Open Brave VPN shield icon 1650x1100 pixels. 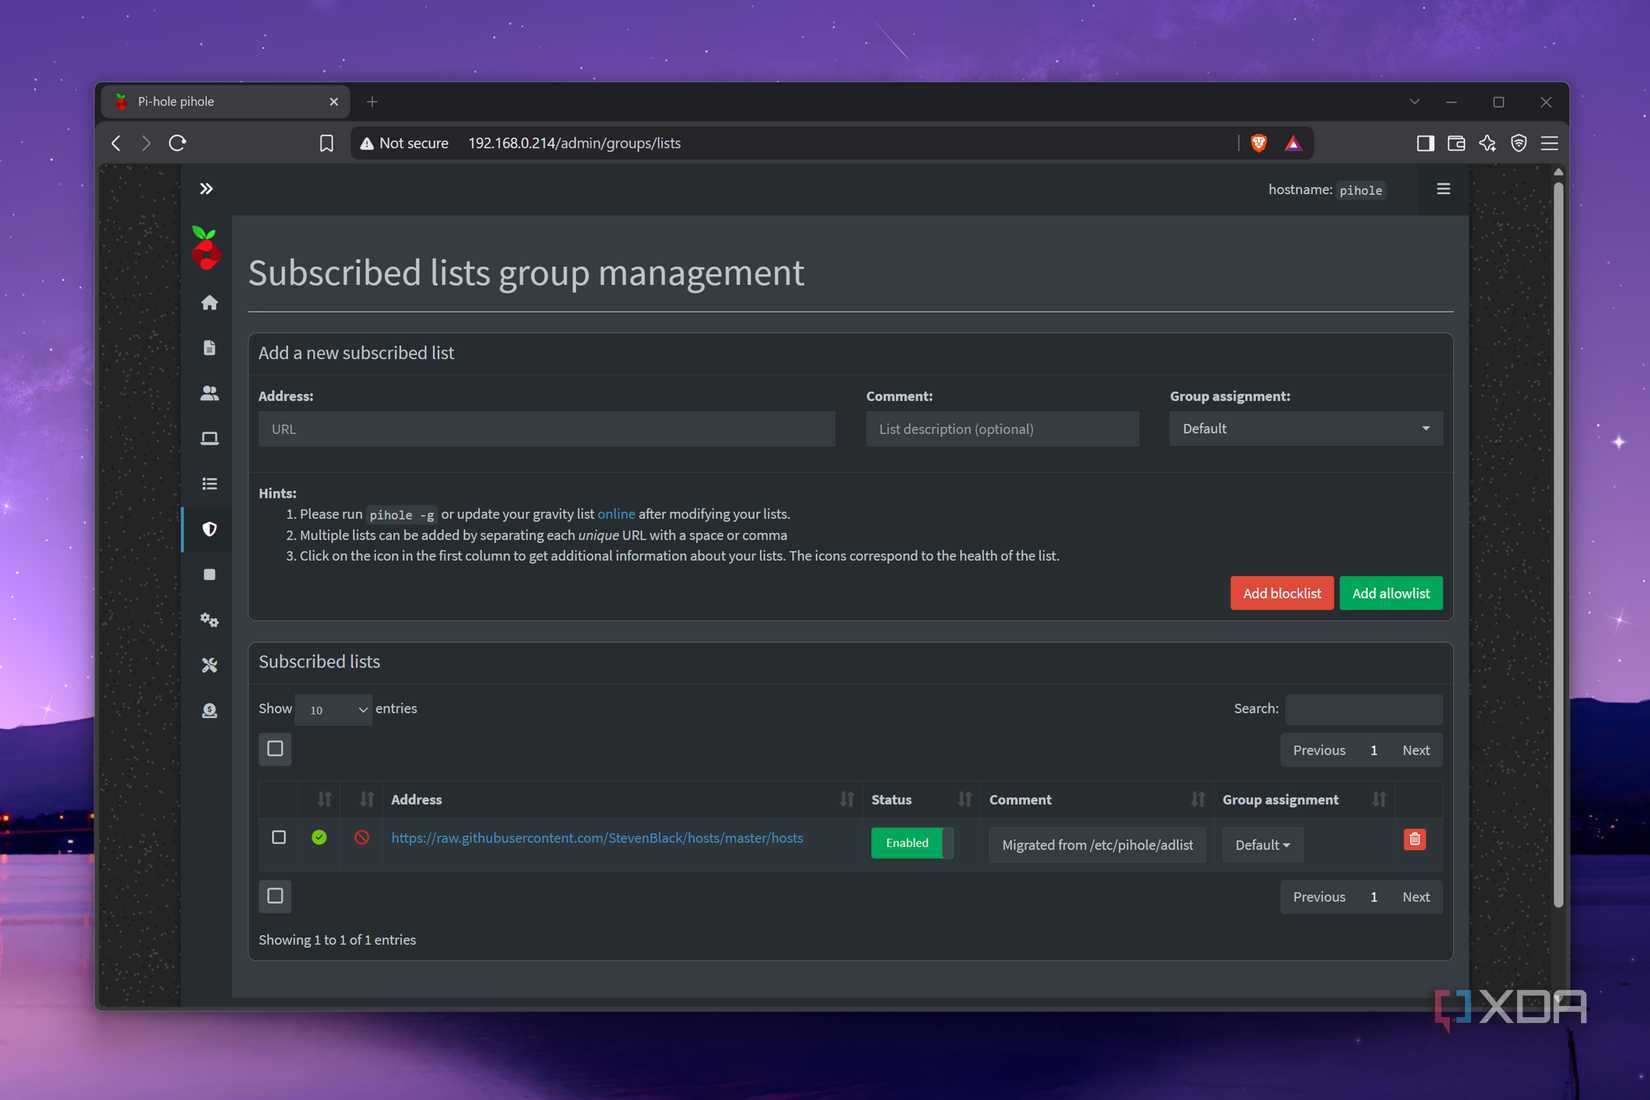tap(1519, 143)
